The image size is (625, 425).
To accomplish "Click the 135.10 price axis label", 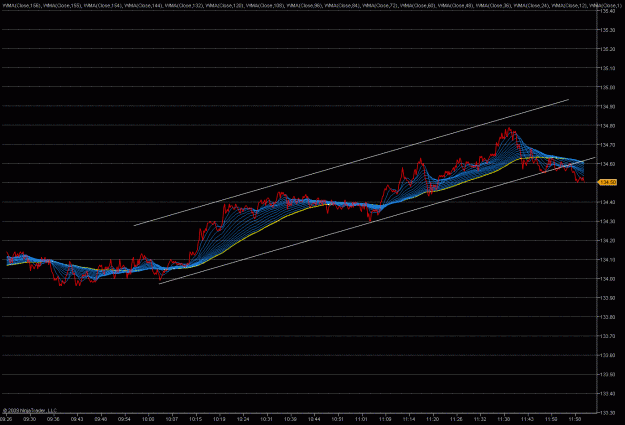I will tap(607, 69).
